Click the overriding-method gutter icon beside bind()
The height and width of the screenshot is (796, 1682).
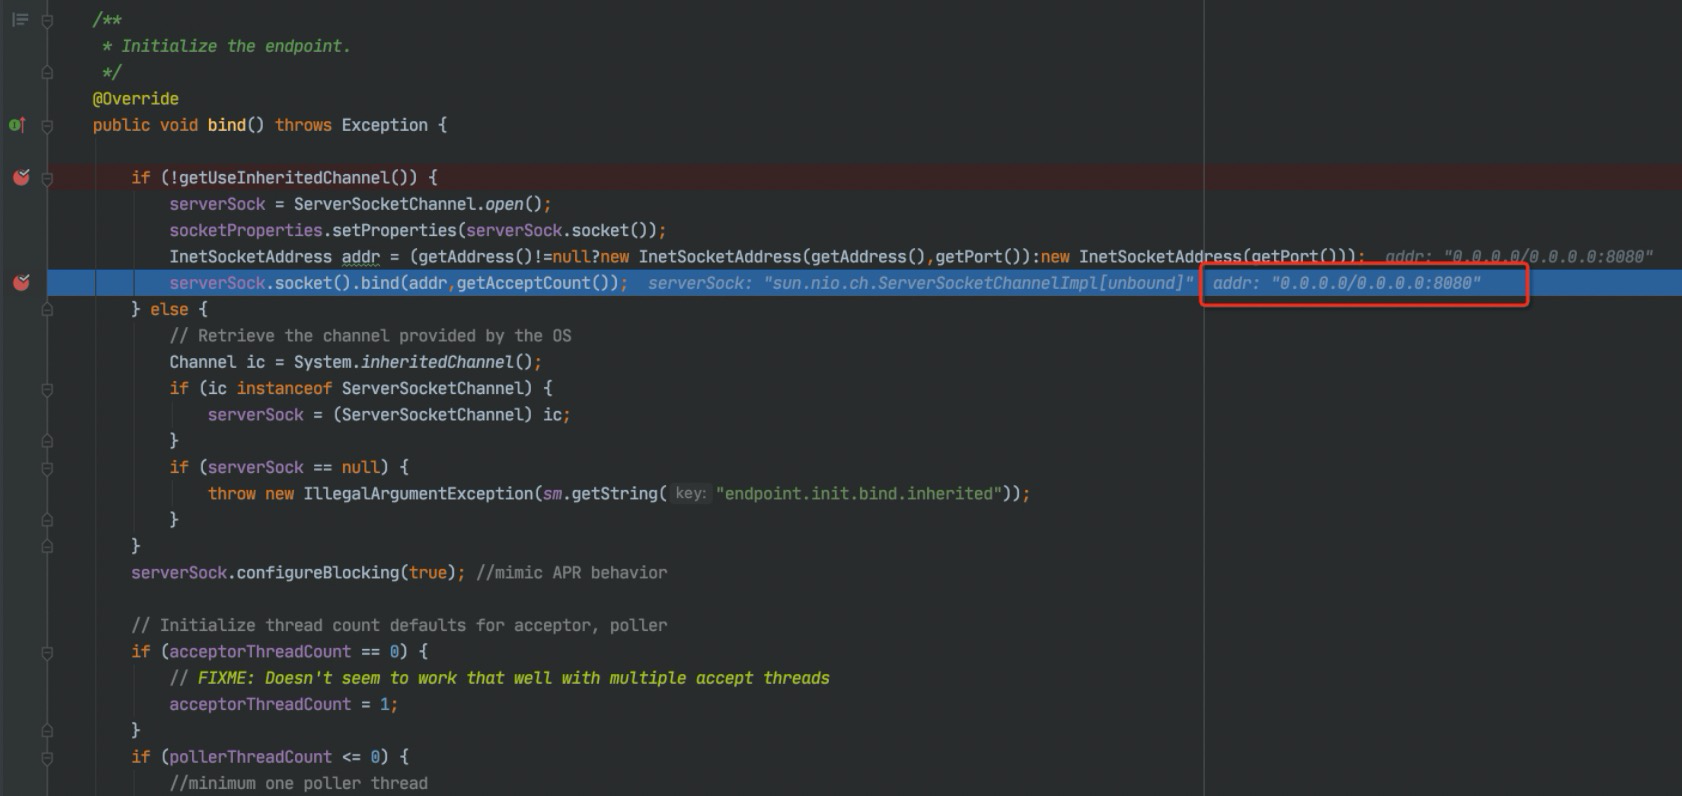(x=17, y=125)
